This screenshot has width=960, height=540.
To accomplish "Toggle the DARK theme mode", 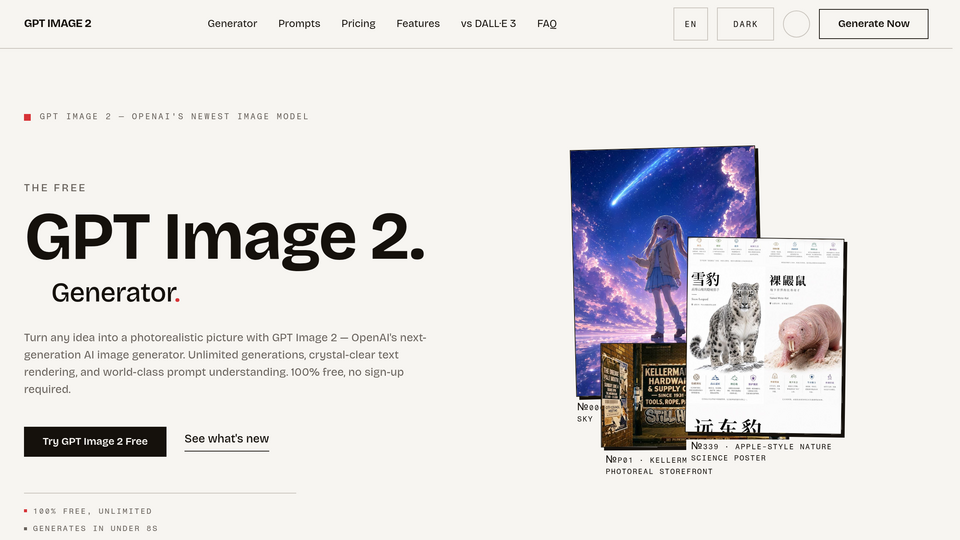I will tap(745, 24).
